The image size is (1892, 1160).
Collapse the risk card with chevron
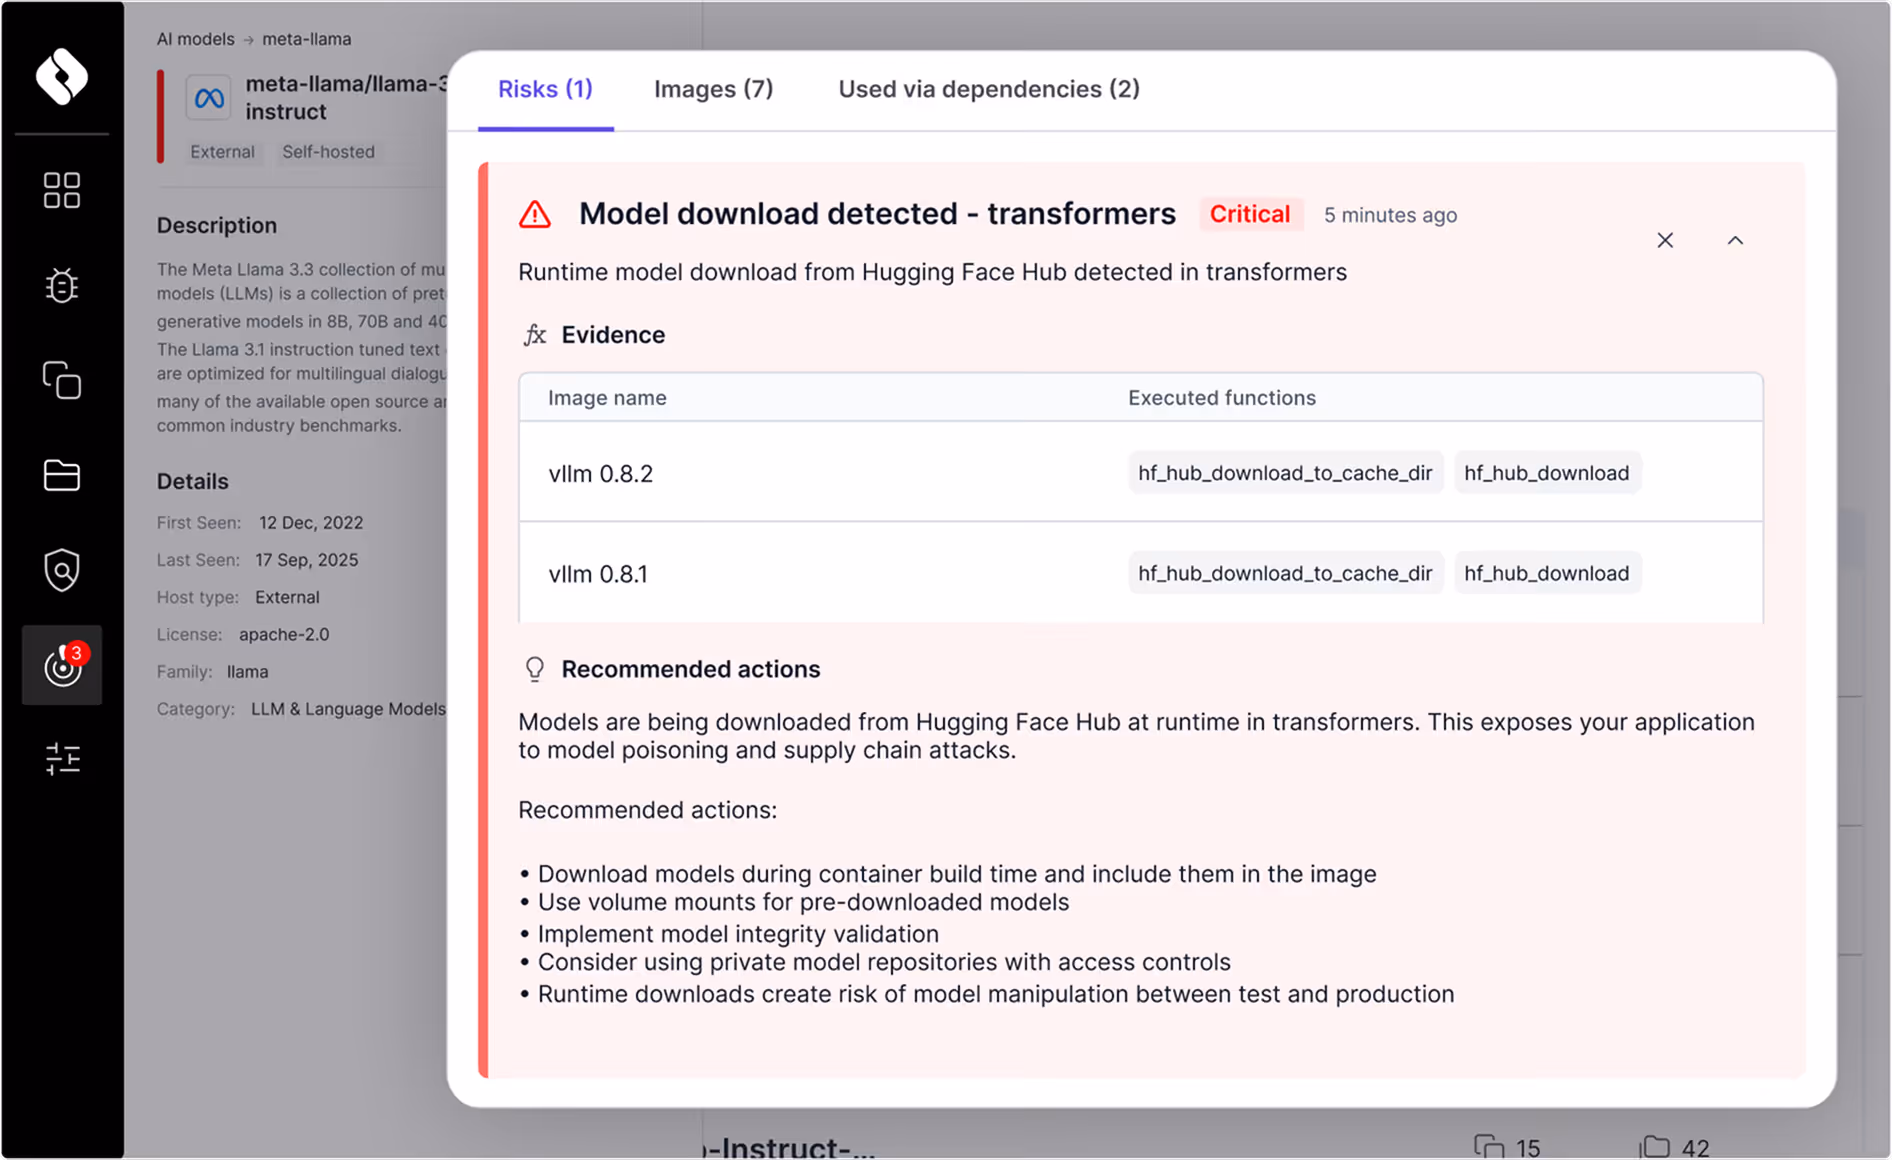click(1735, 240)
